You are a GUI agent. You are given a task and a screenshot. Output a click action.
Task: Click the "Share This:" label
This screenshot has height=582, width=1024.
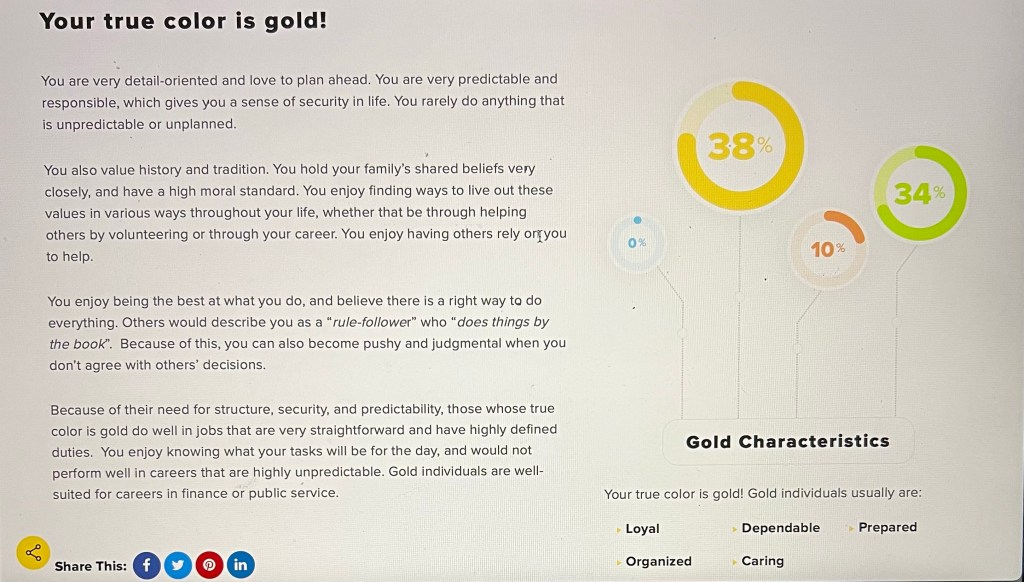[90, 566]
